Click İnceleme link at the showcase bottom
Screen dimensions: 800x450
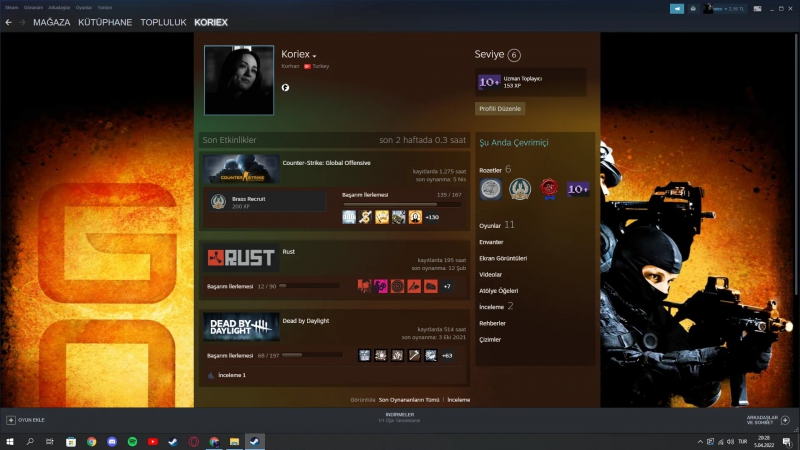tap(459, 400)
